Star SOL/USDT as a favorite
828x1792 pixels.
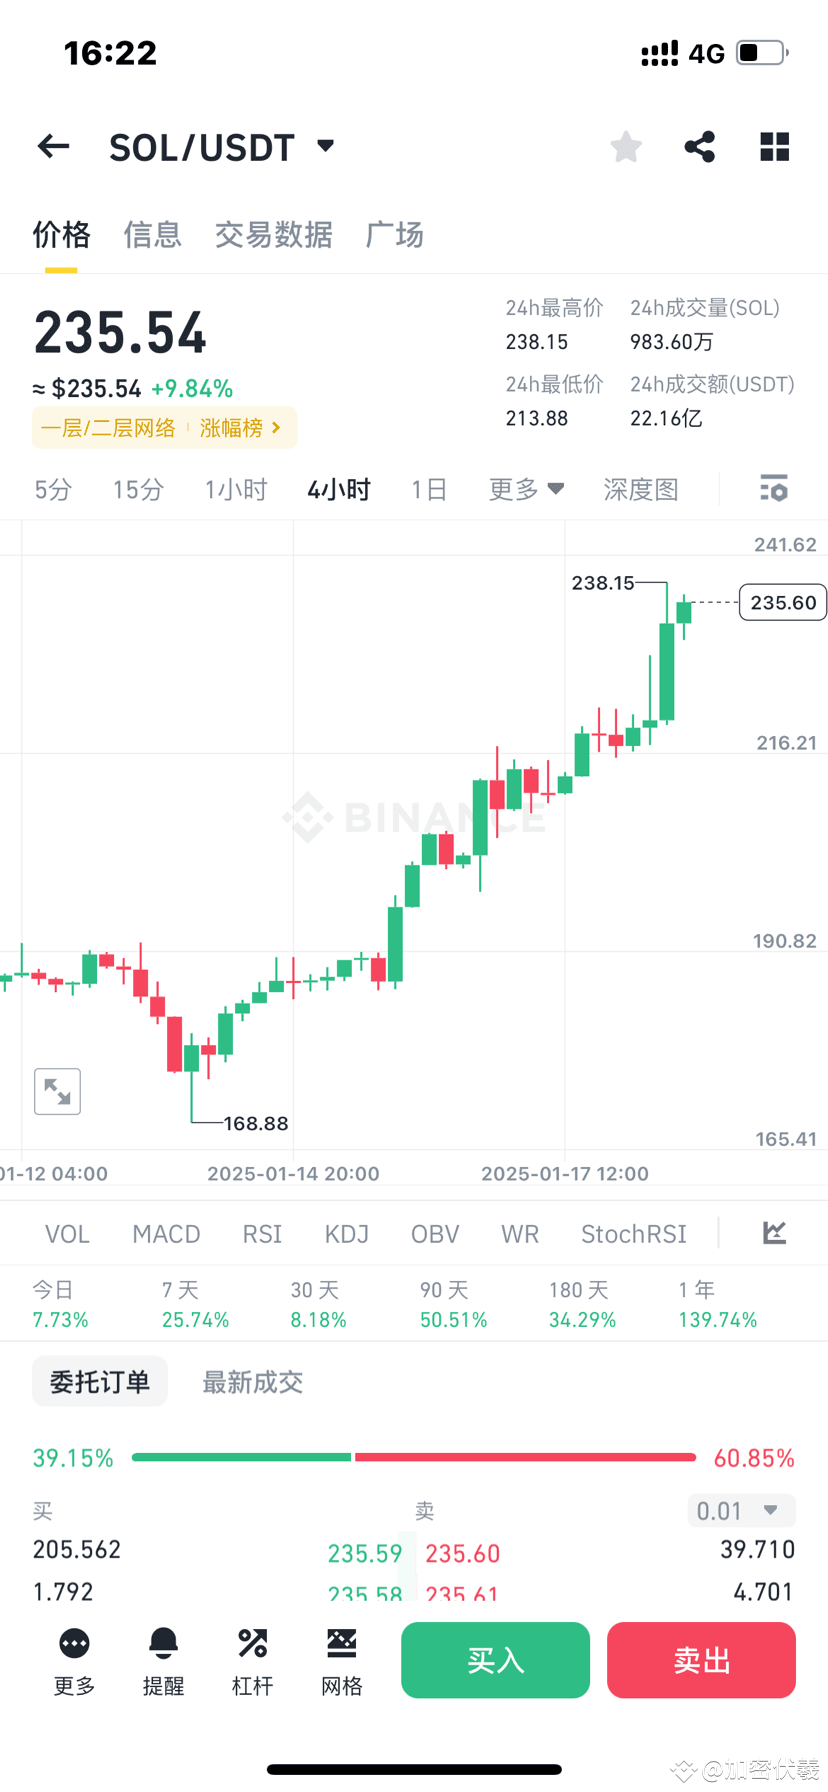click(625, 146)
